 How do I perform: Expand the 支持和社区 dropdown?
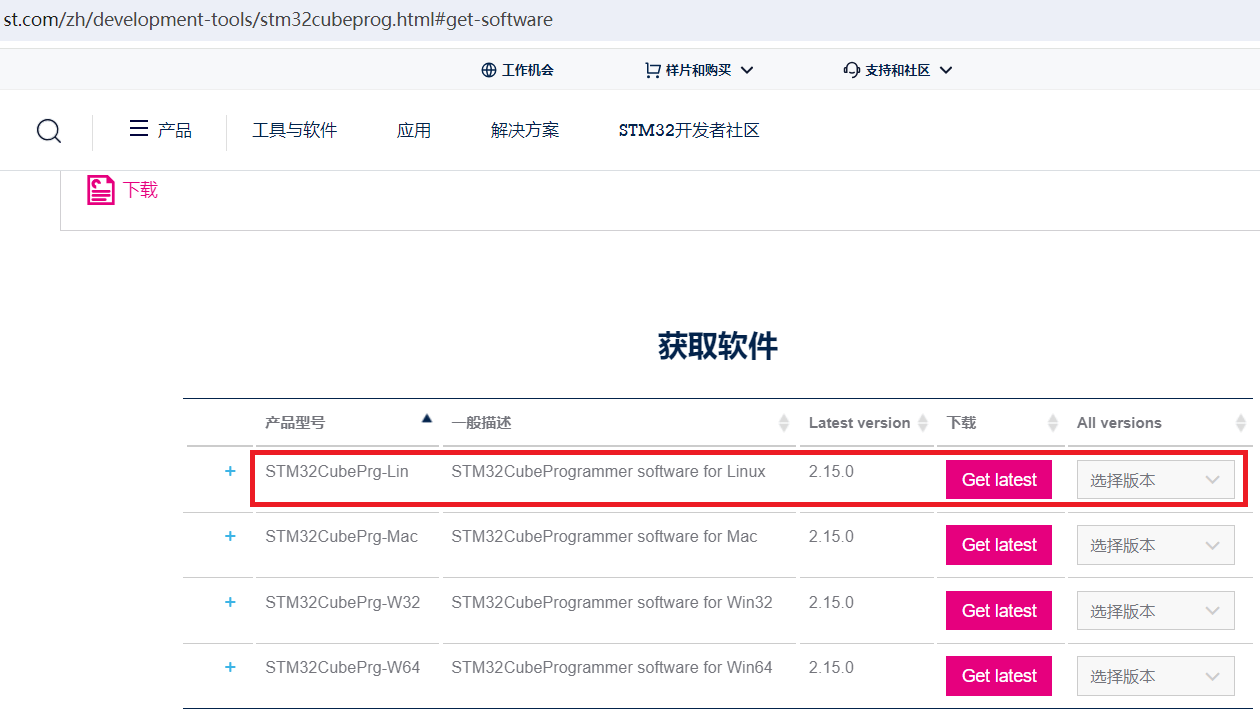click(946, 70)
